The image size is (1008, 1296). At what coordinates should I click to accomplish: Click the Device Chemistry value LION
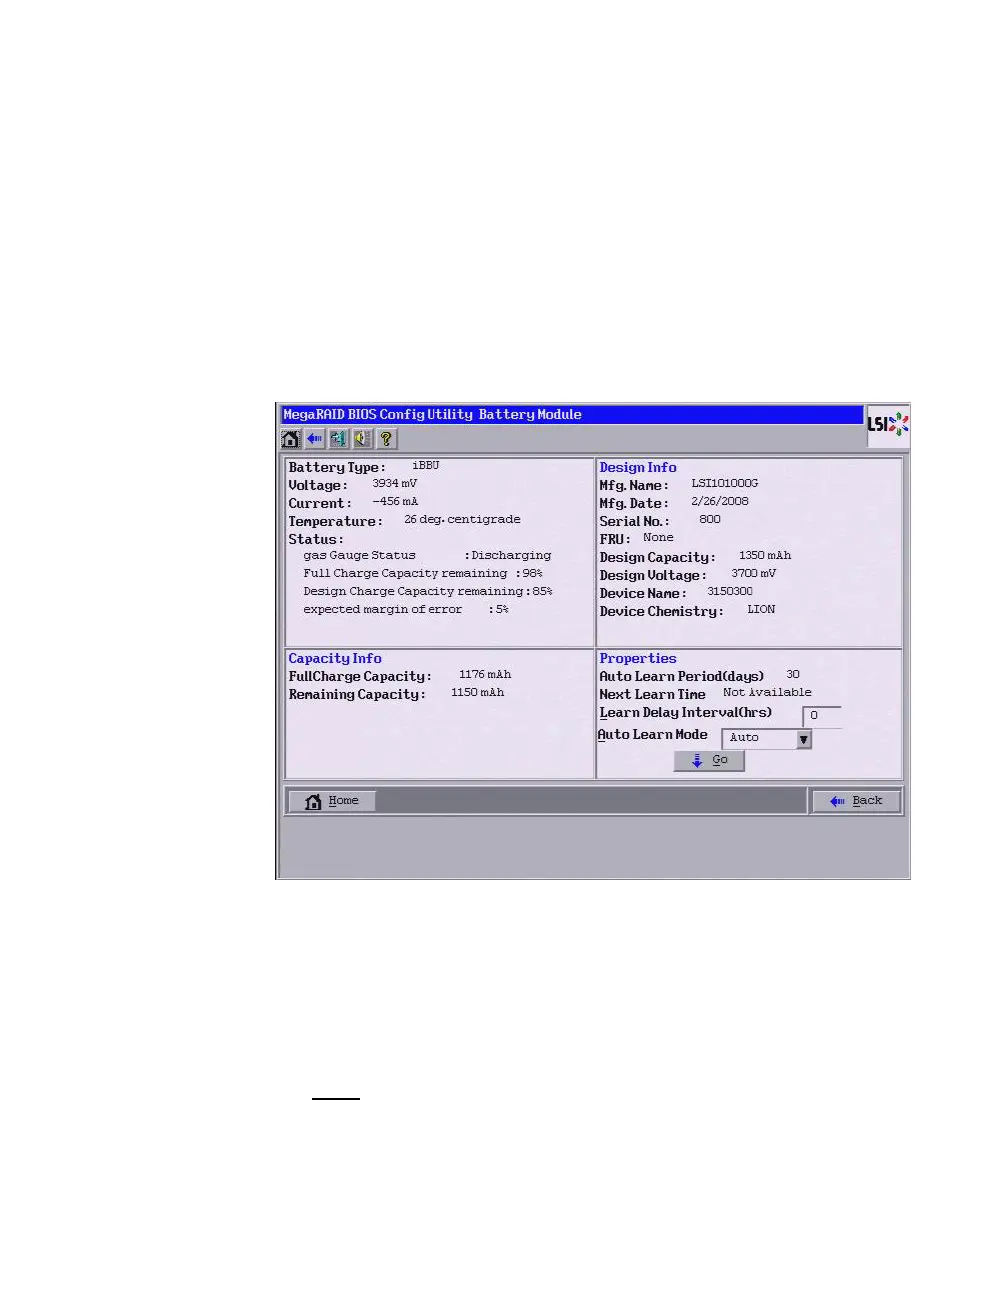pos(761,610)
